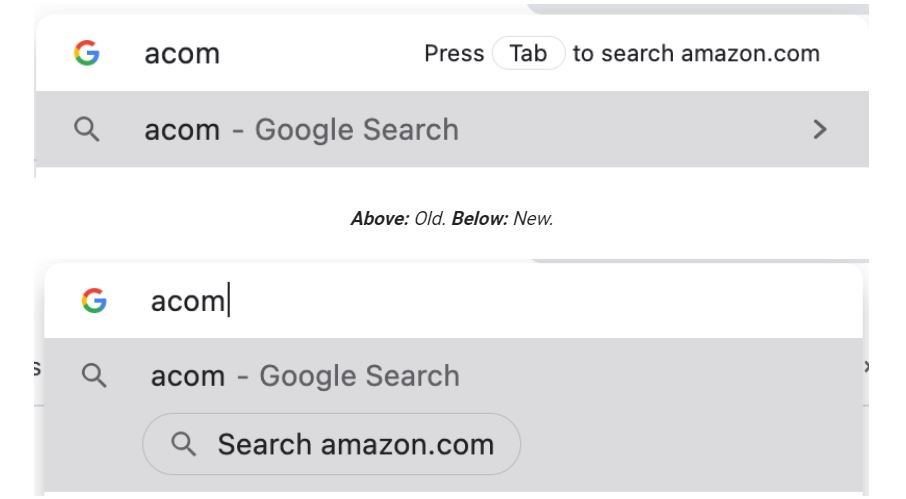Click the "Google Search" words in new suggestion
This screenshot has width=906, height=499.
360,376
